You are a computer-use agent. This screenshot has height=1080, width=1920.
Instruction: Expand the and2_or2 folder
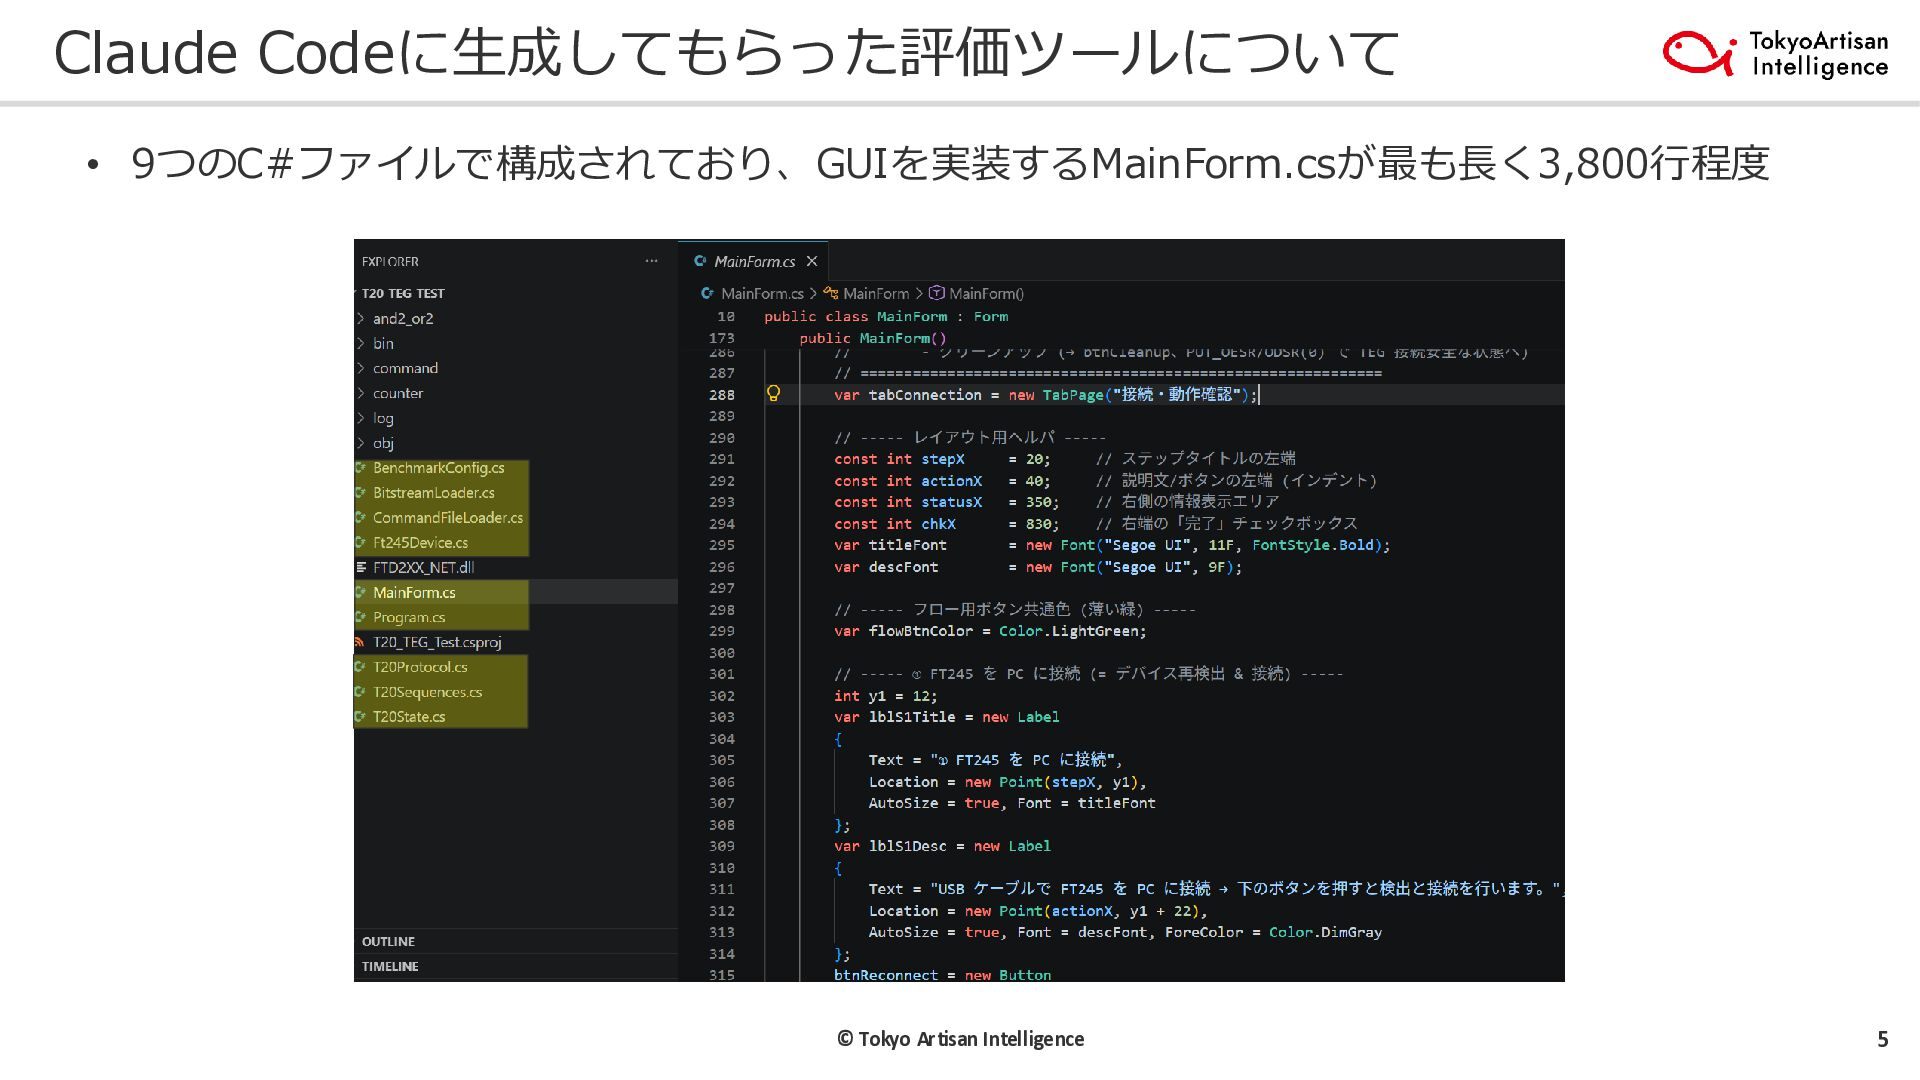(361, 319)
